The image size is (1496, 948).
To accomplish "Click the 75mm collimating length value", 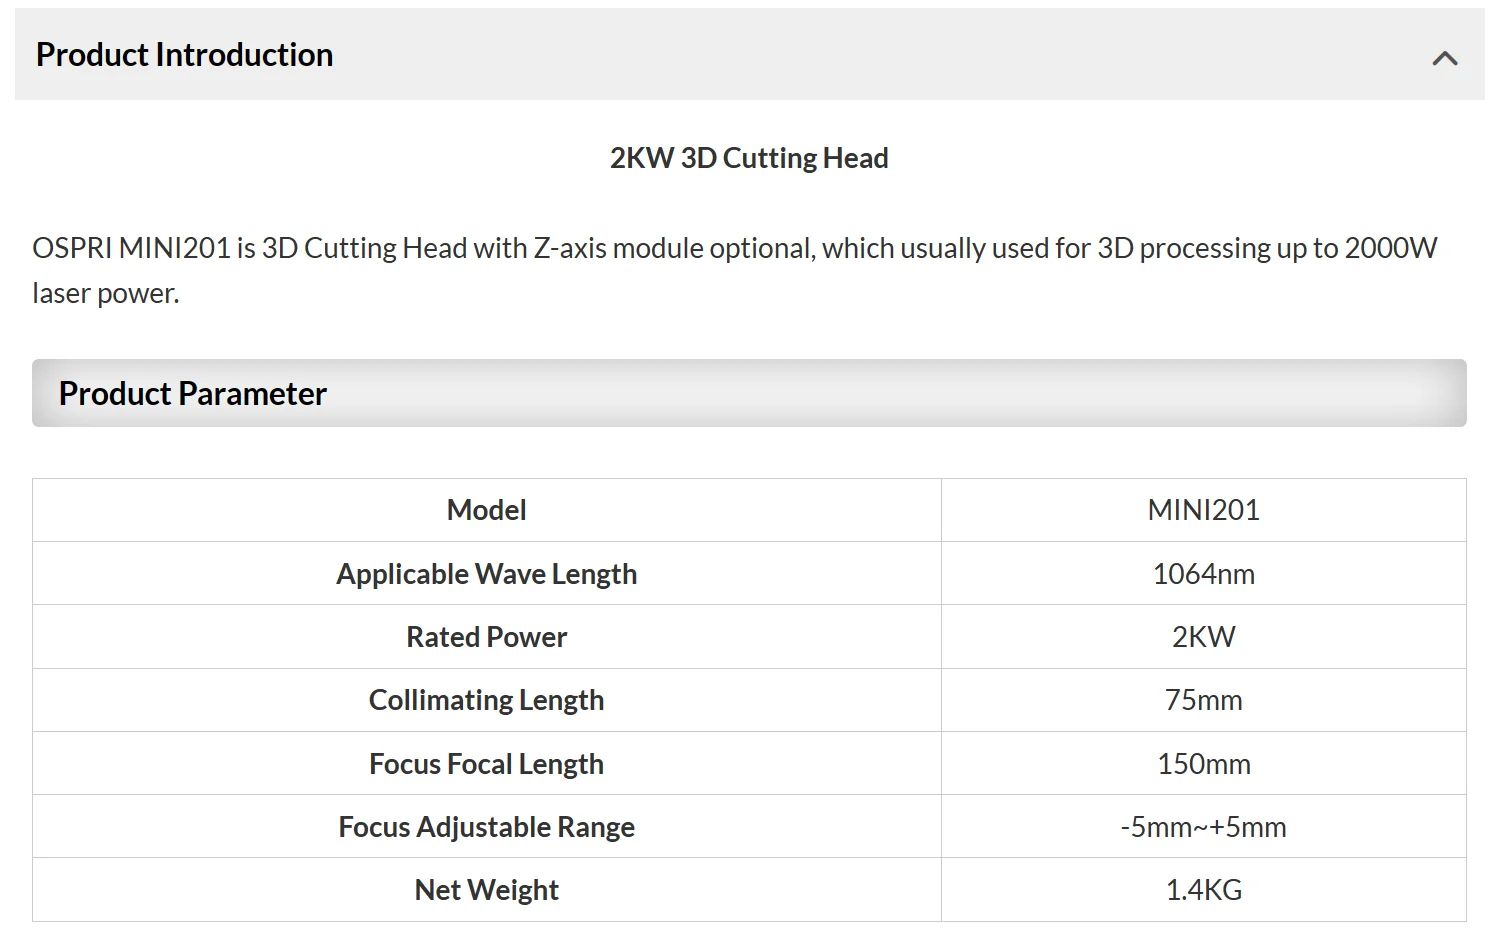I will pos(1203,700).
